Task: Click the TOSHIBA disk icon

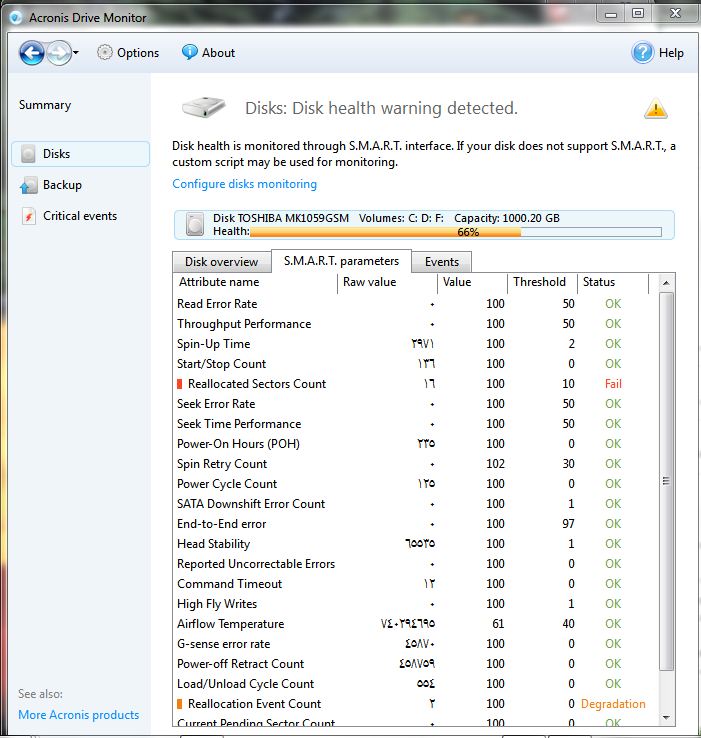Action: pos(195,224)
